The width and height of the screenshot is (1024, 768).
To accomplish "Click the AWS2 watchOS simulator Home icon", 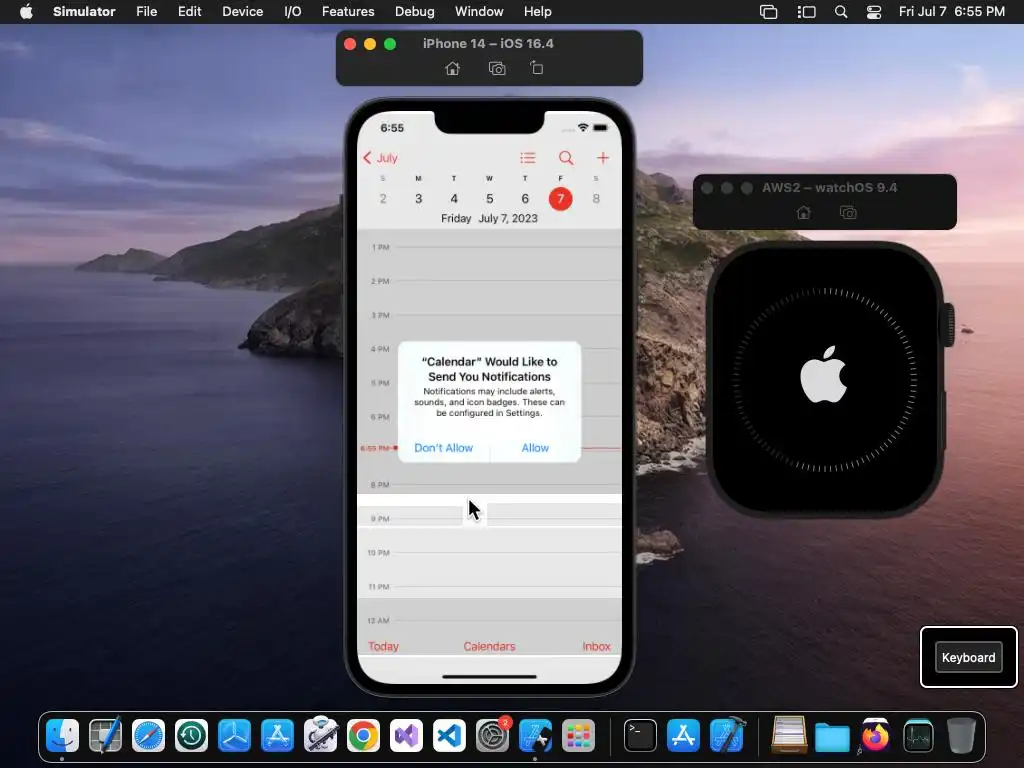I will pos(804,213).
